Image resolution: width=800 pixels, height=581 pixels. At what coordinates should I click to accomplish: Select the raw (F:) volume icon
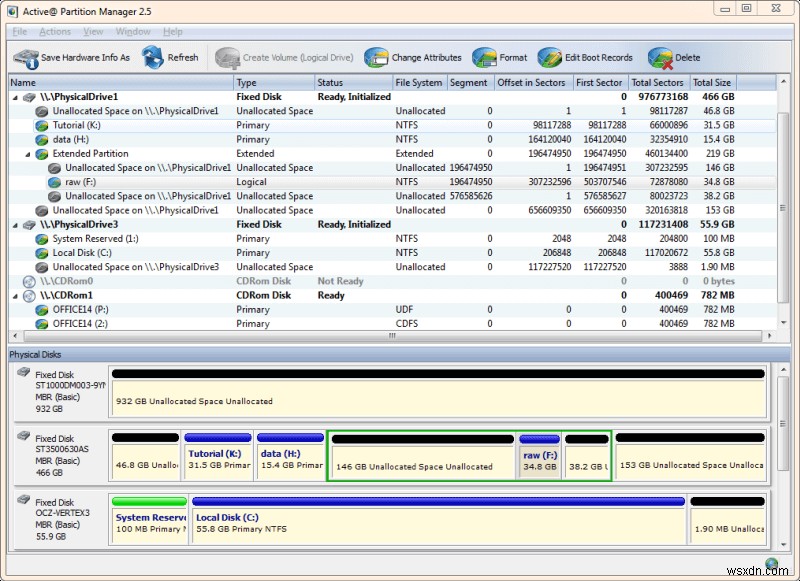[x=54, y=182]
